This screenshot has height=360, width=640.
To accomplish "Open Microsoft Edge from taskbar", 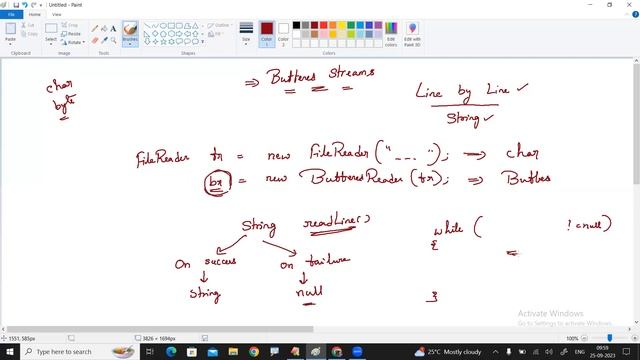I will [x=171, y=351].
